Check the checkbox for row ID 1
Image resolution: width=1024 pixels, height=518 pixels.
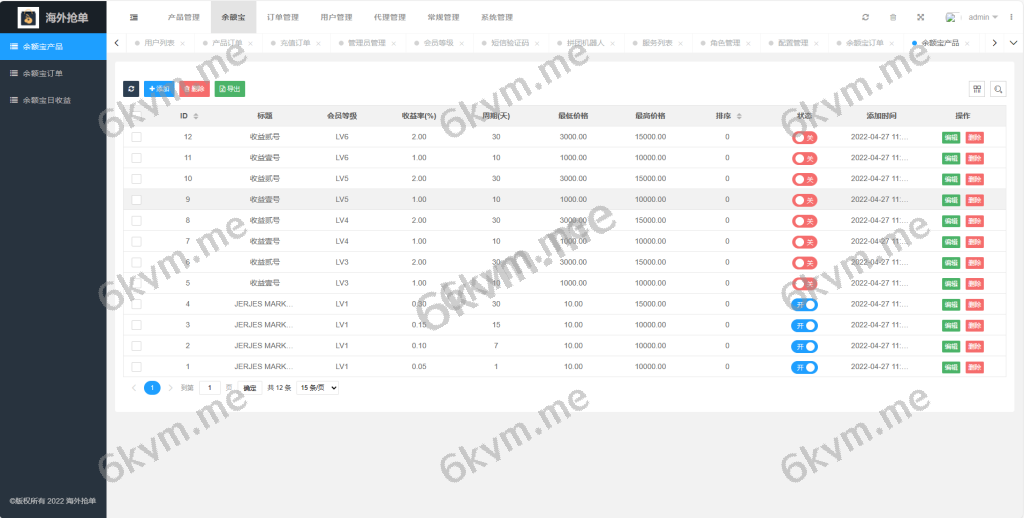tap(136, 367)
